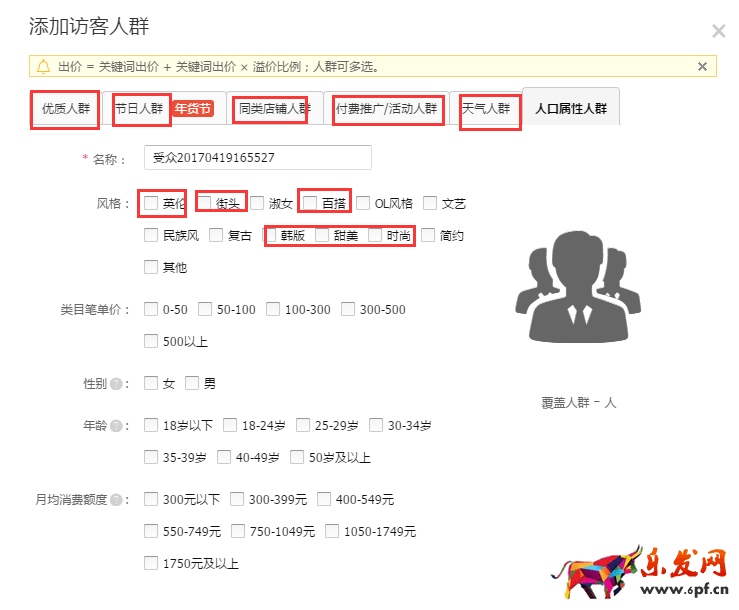Check the 30-34岁 age checkbox
Image resolution: width=739 pixels, height=610 pixels.
click(376, 425)
